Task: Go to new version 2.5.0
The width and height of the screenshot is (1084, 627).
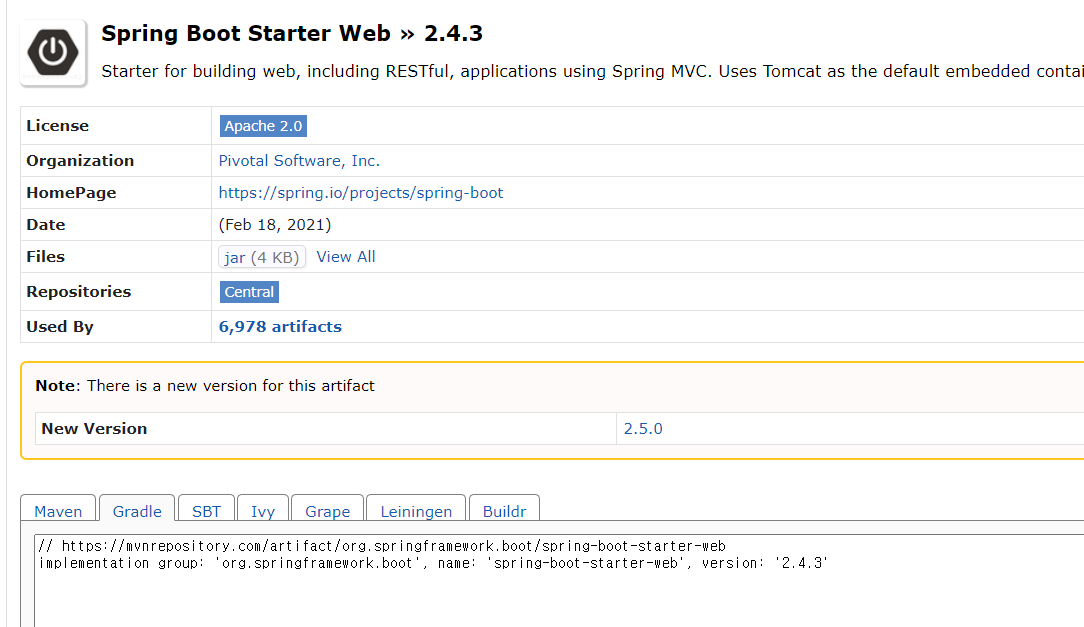Action: (643, 429)
